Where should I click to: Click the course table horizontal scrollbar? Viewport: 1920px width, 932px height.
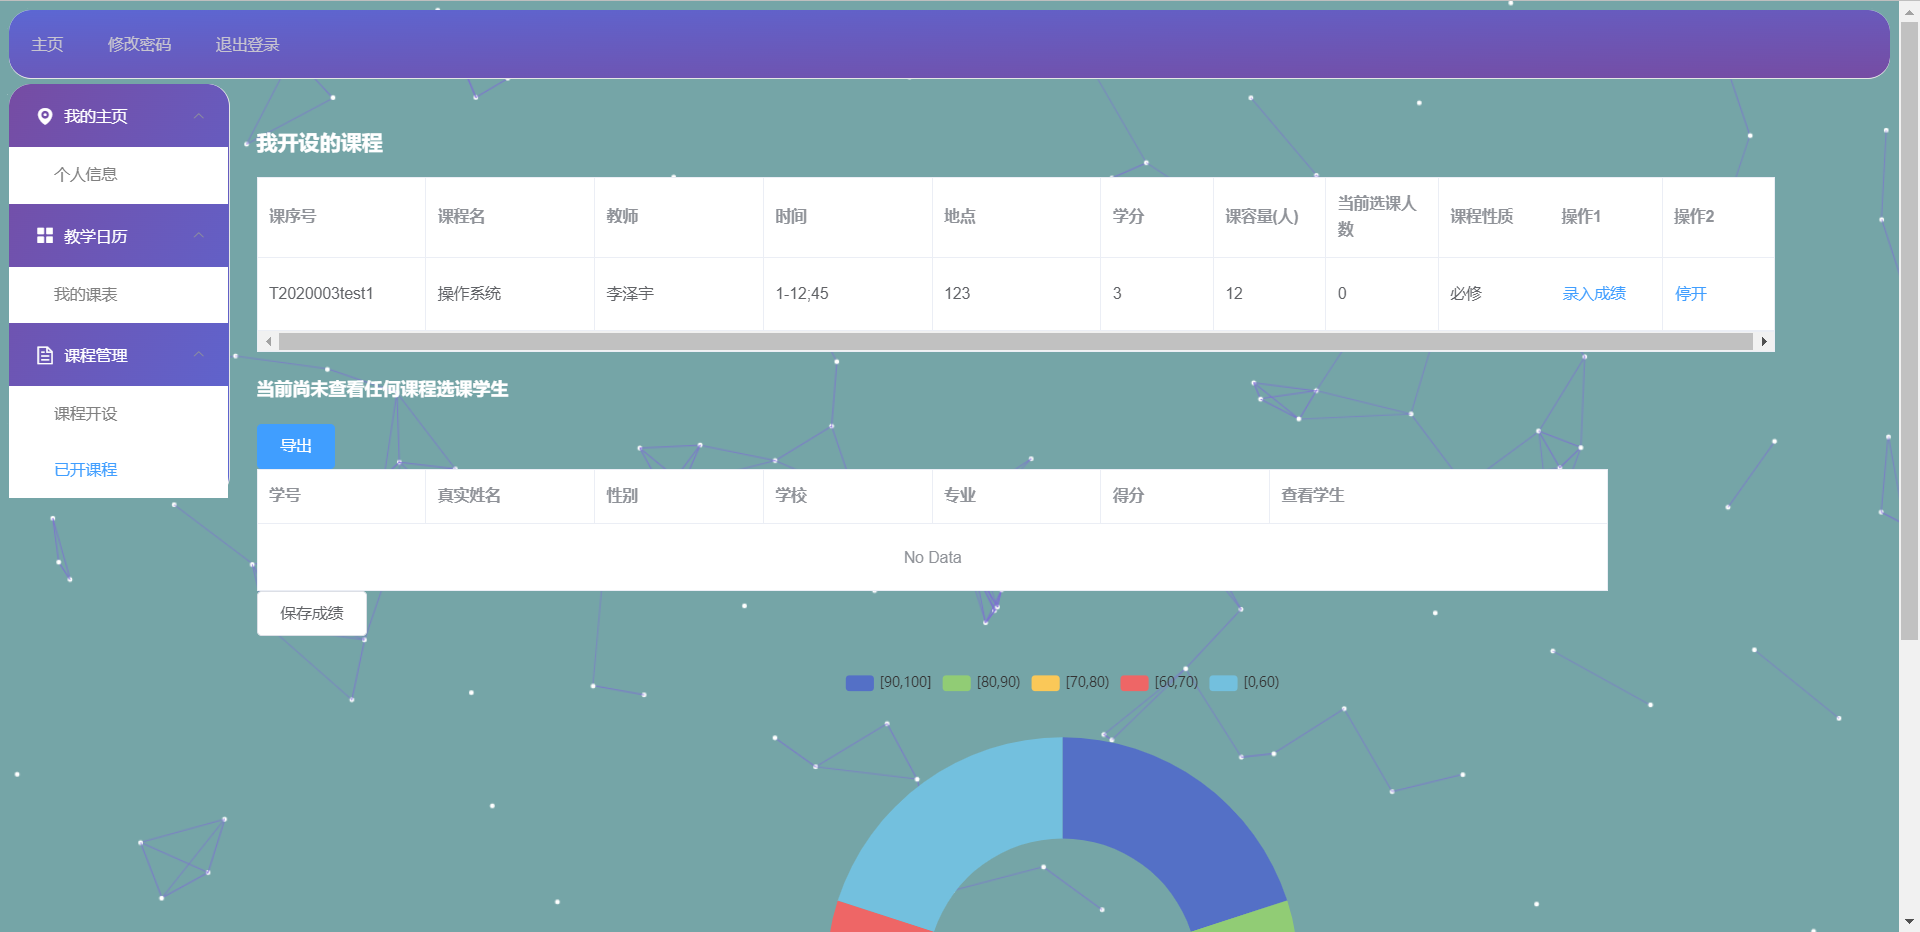(x=1015, y=342)
